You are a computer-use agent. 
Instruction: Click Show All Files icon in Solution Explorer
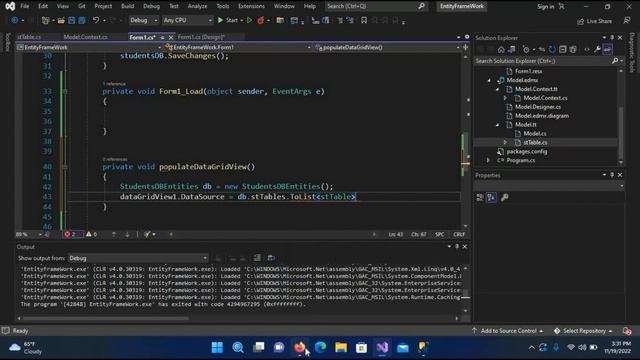[573, 49]
